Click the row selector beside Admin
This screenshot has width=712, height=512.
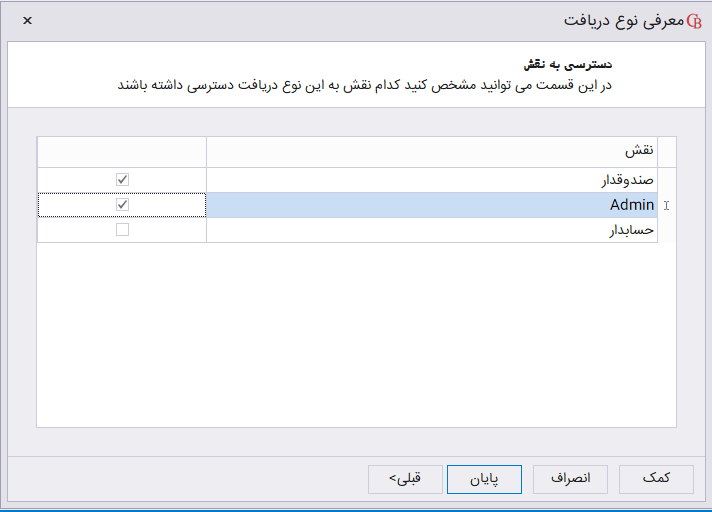[x=666, y=205]
